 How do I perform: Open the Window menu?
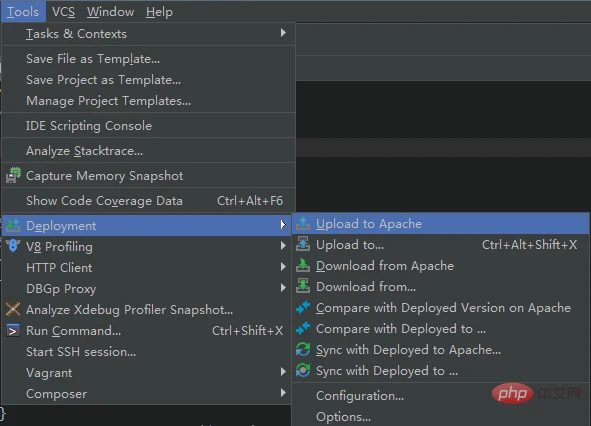click(x=110, y=12)
